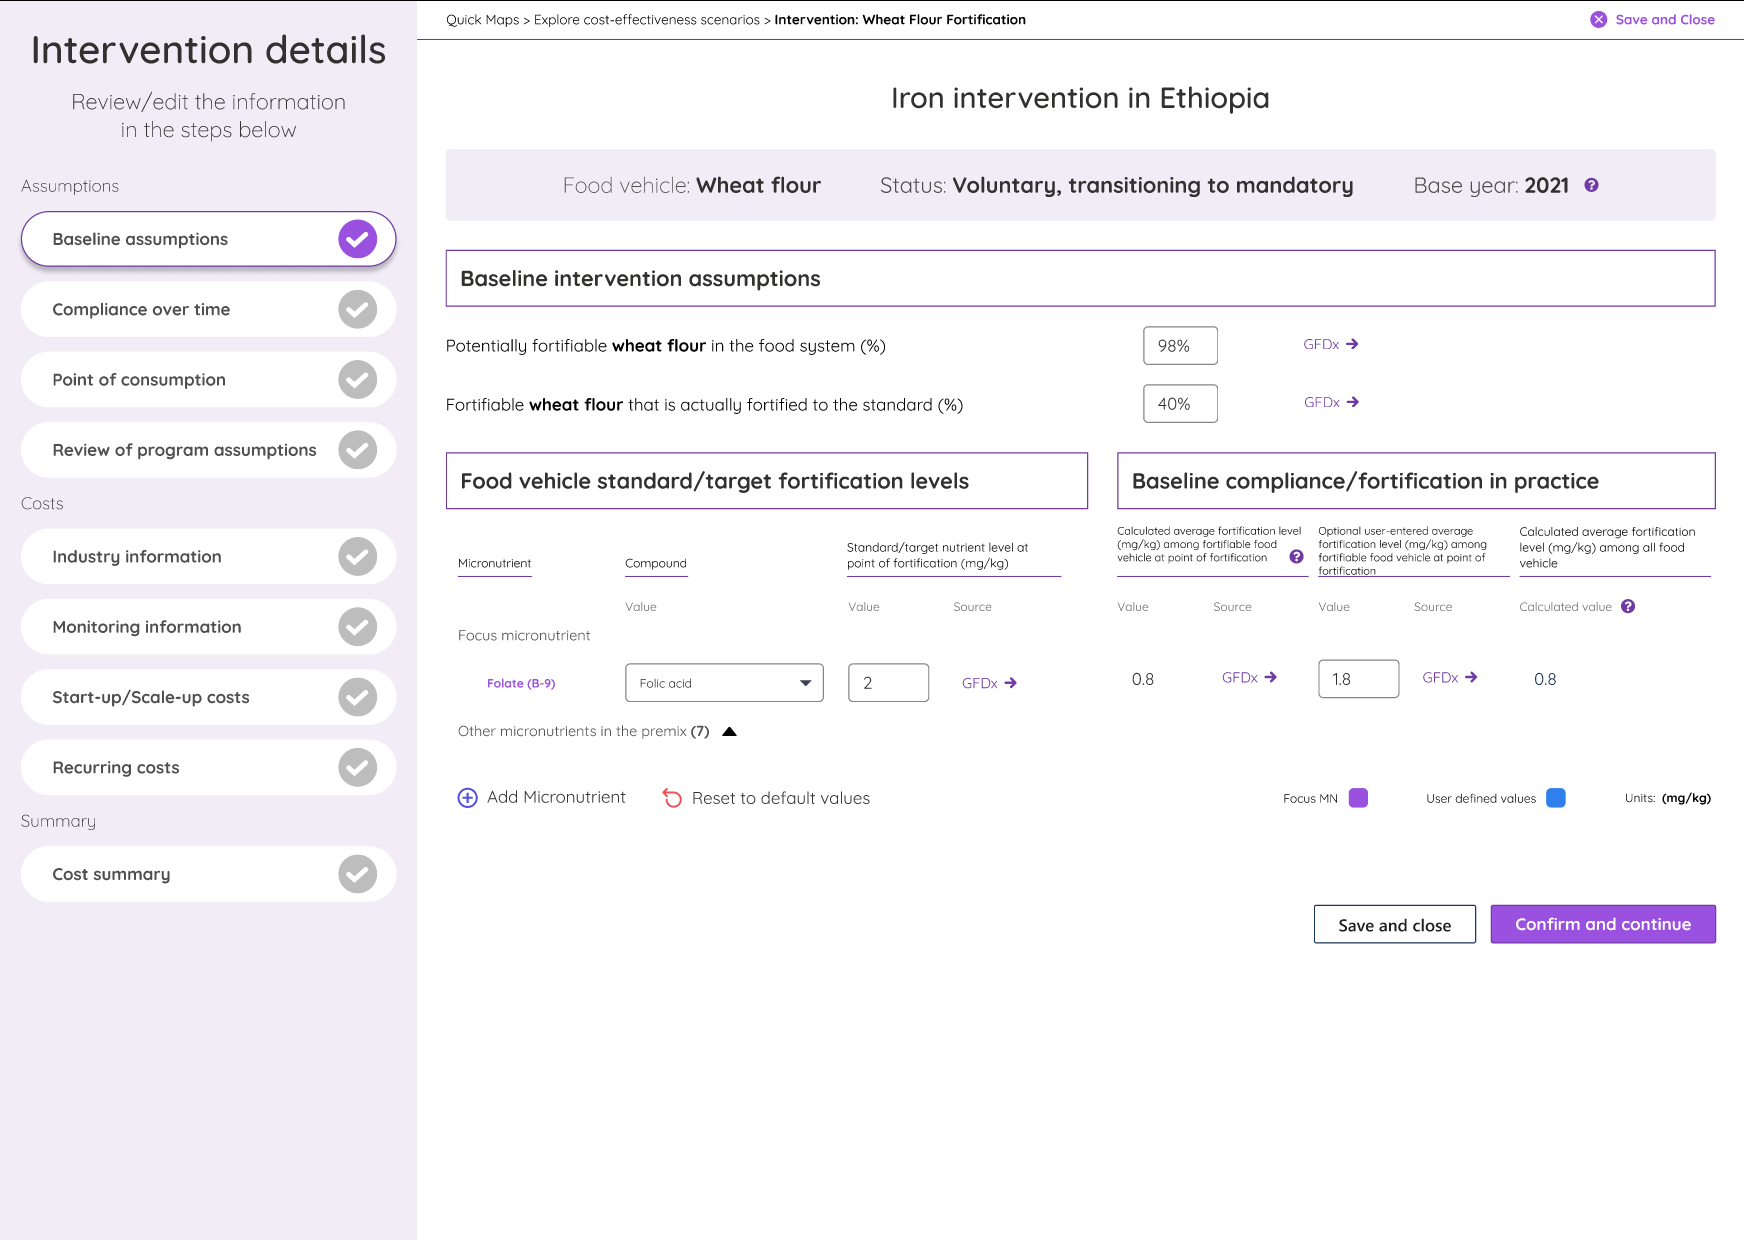Expand the Folic acid dropdown arrow
1744x1240 pixels.
click(806, 682)
